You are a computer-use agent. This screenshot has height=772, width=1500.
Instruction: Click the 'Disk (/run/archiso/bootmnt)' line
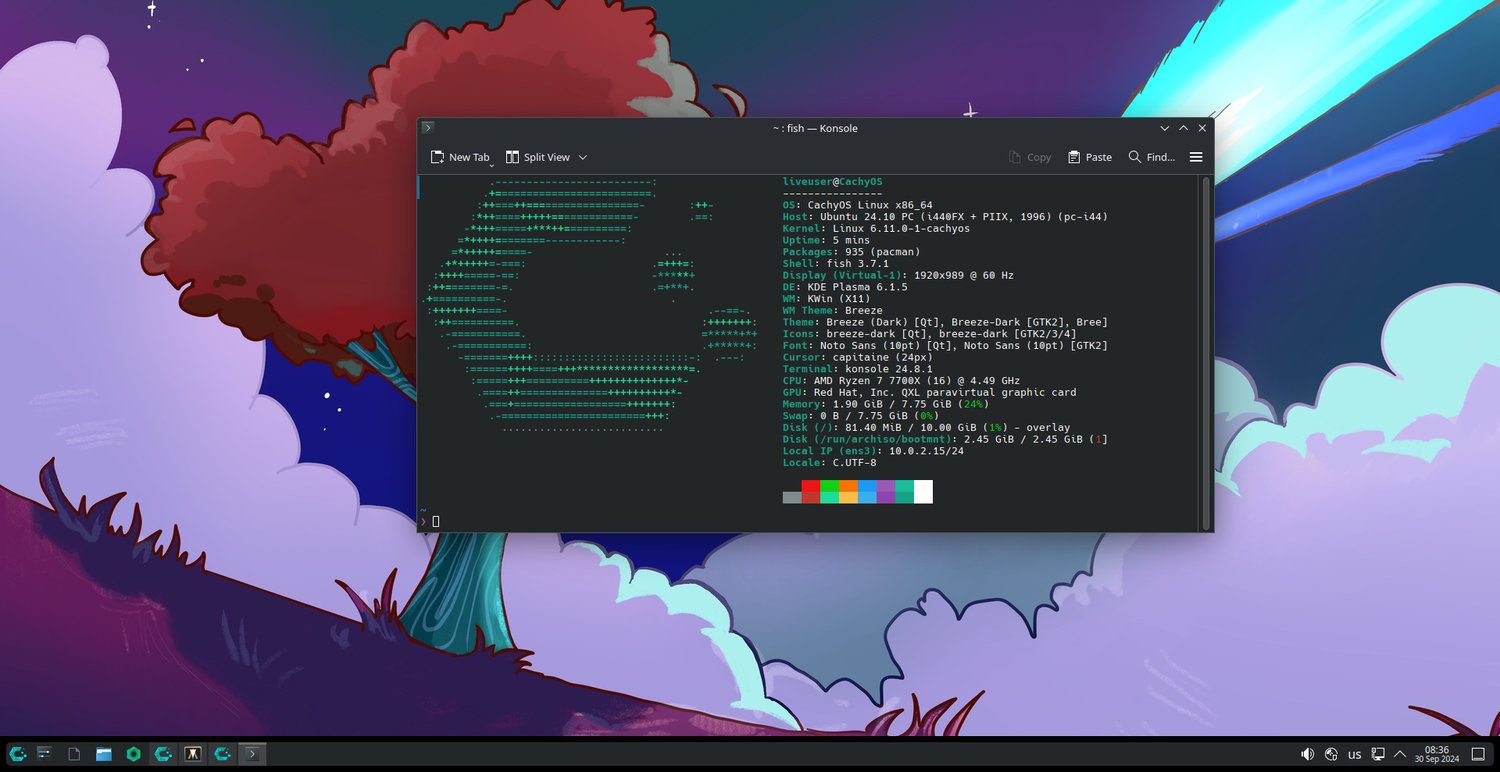945,439
